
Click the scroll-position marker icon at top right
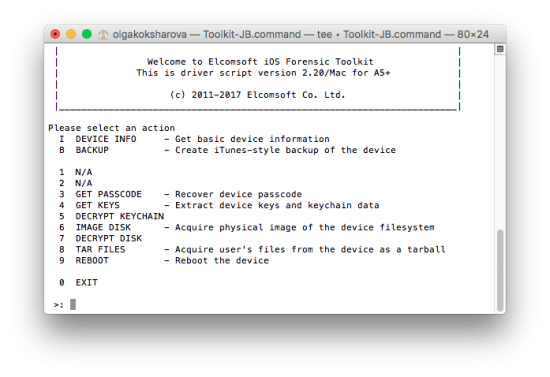500,49
